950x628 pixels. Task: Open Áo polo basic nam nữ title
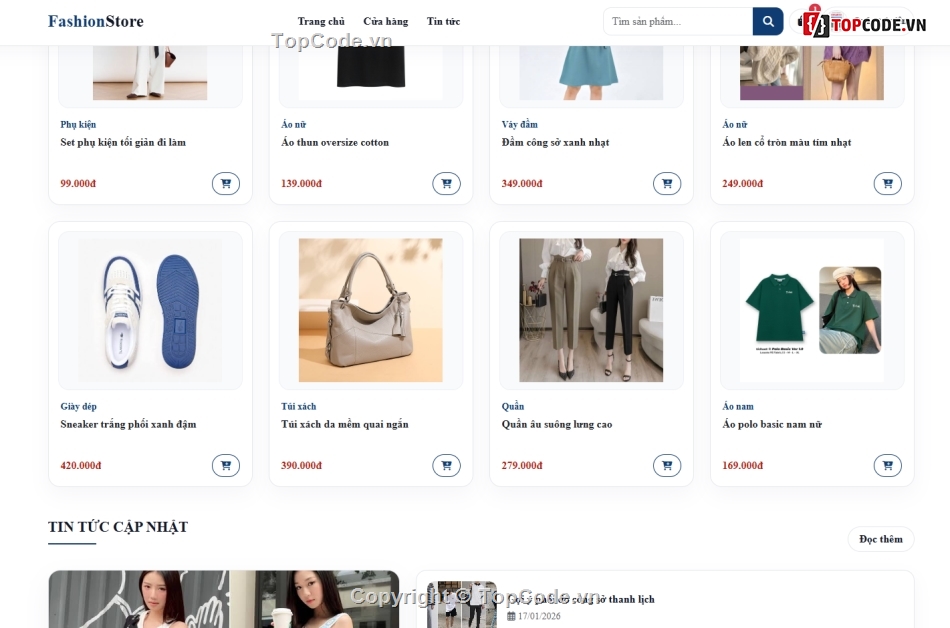tap(772, 425)
